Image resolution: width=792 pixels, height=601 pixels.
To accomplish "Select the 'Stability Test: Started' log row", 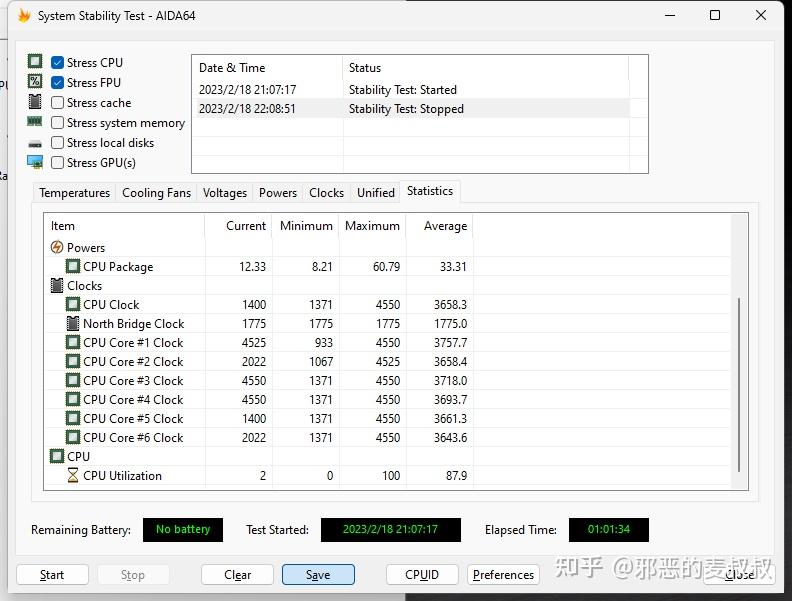I will click(411, 90).
